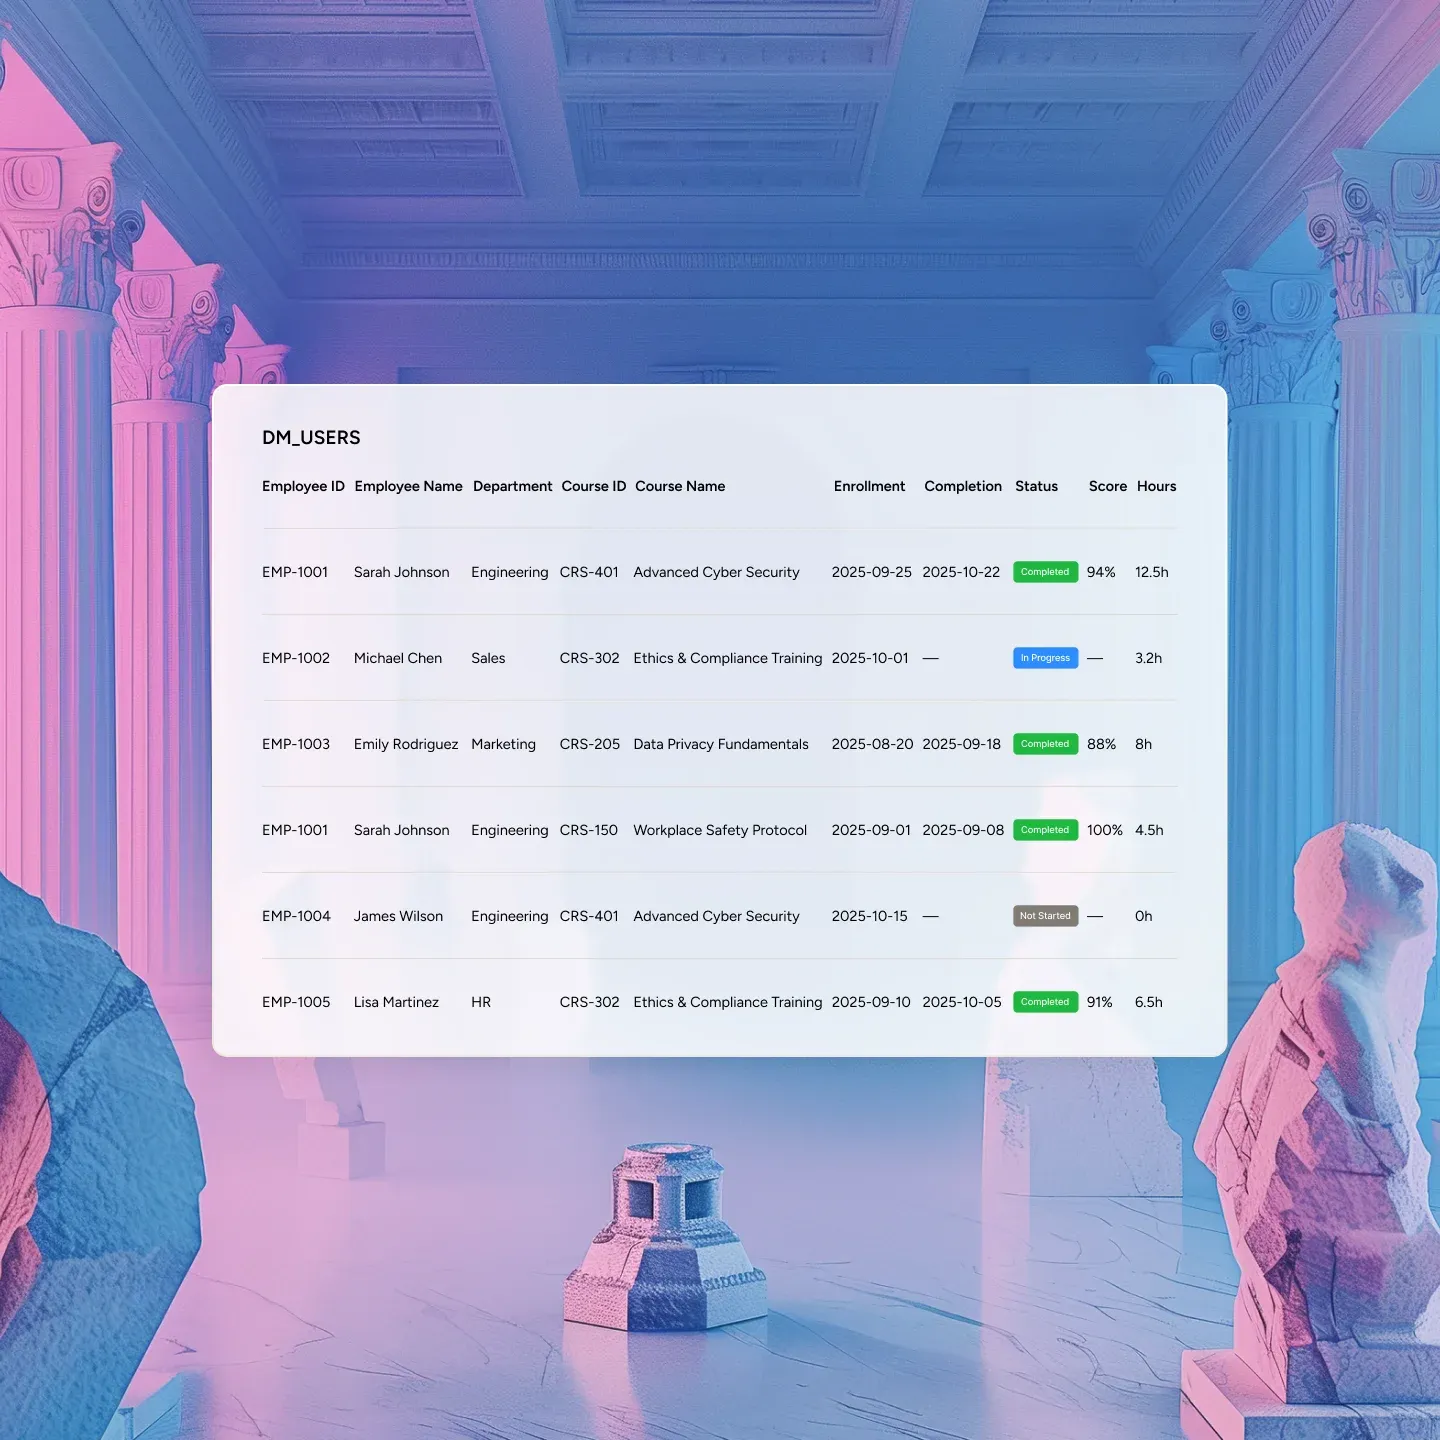
Task: Sort by Employee Name column header
Action: point(408,486)
